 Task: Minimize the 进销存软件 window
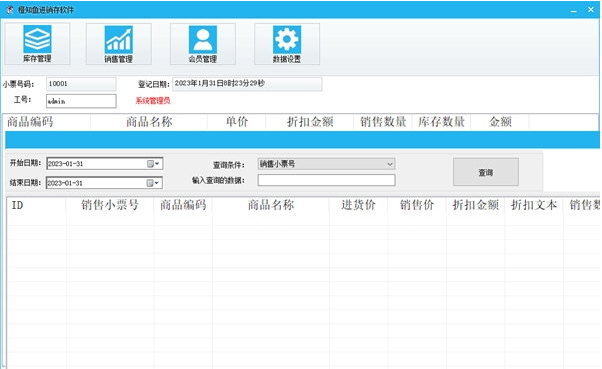(x=574, y=10)
